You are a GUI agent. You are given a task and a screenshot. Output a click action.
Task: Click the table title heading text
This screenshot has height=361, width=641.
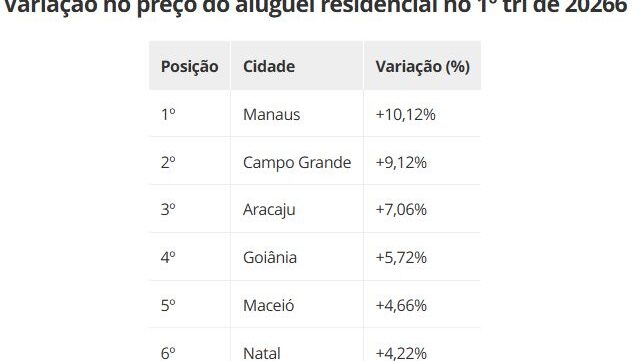(315, 7)
